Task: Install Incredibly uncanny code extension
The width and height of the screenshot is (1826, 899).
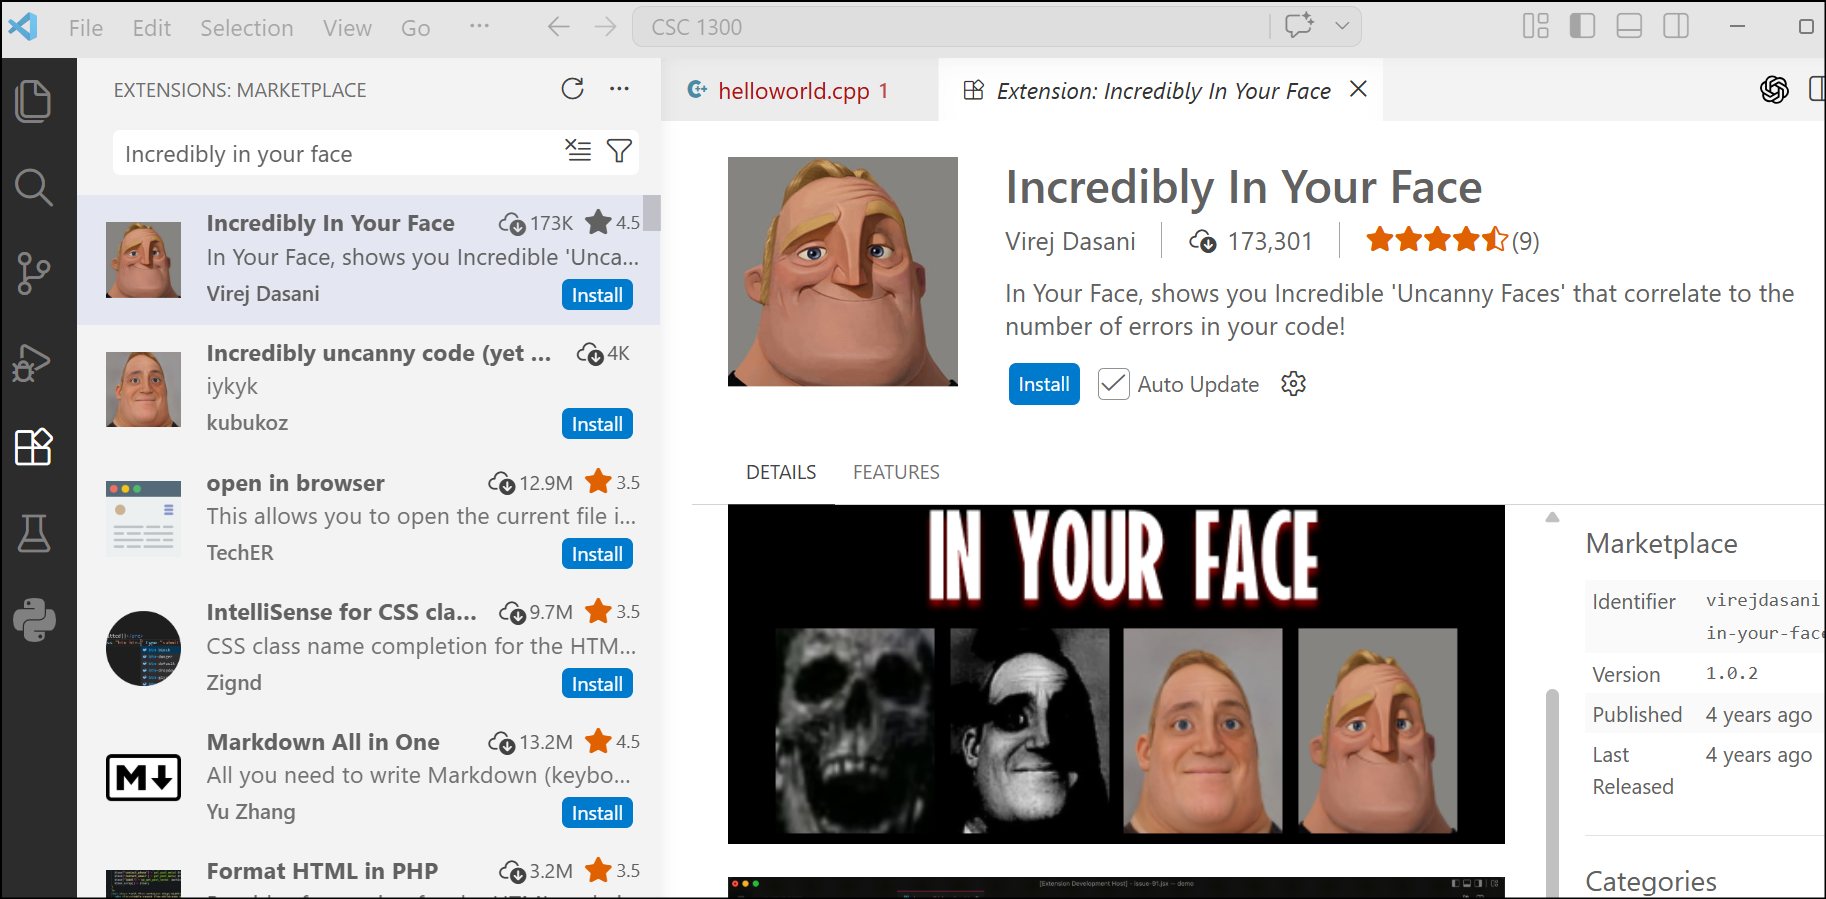Action: tap(597, 424)
